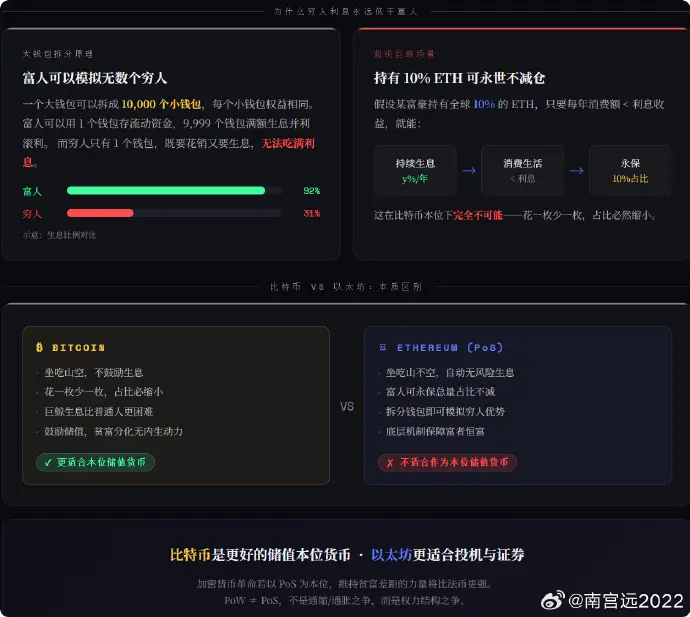This screenshot has height=617, width=690.
Task: Click the heading 富人可以模拟无数个穷人
Action: (95, 78)
